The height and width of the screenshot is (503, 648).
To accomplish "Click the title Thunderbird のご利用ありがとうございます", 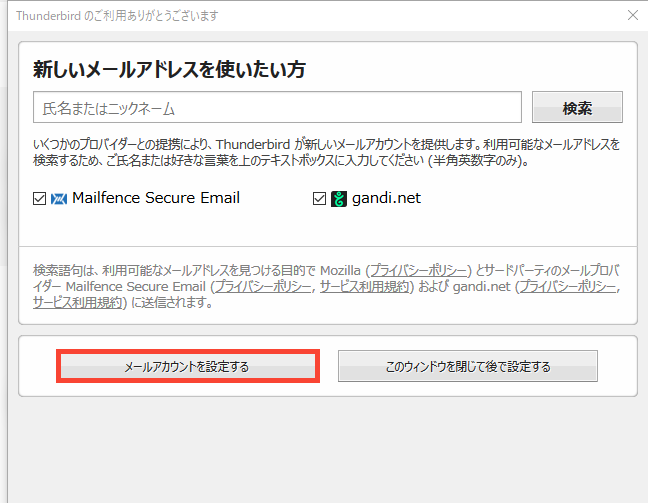I will [x=117, y=16].
